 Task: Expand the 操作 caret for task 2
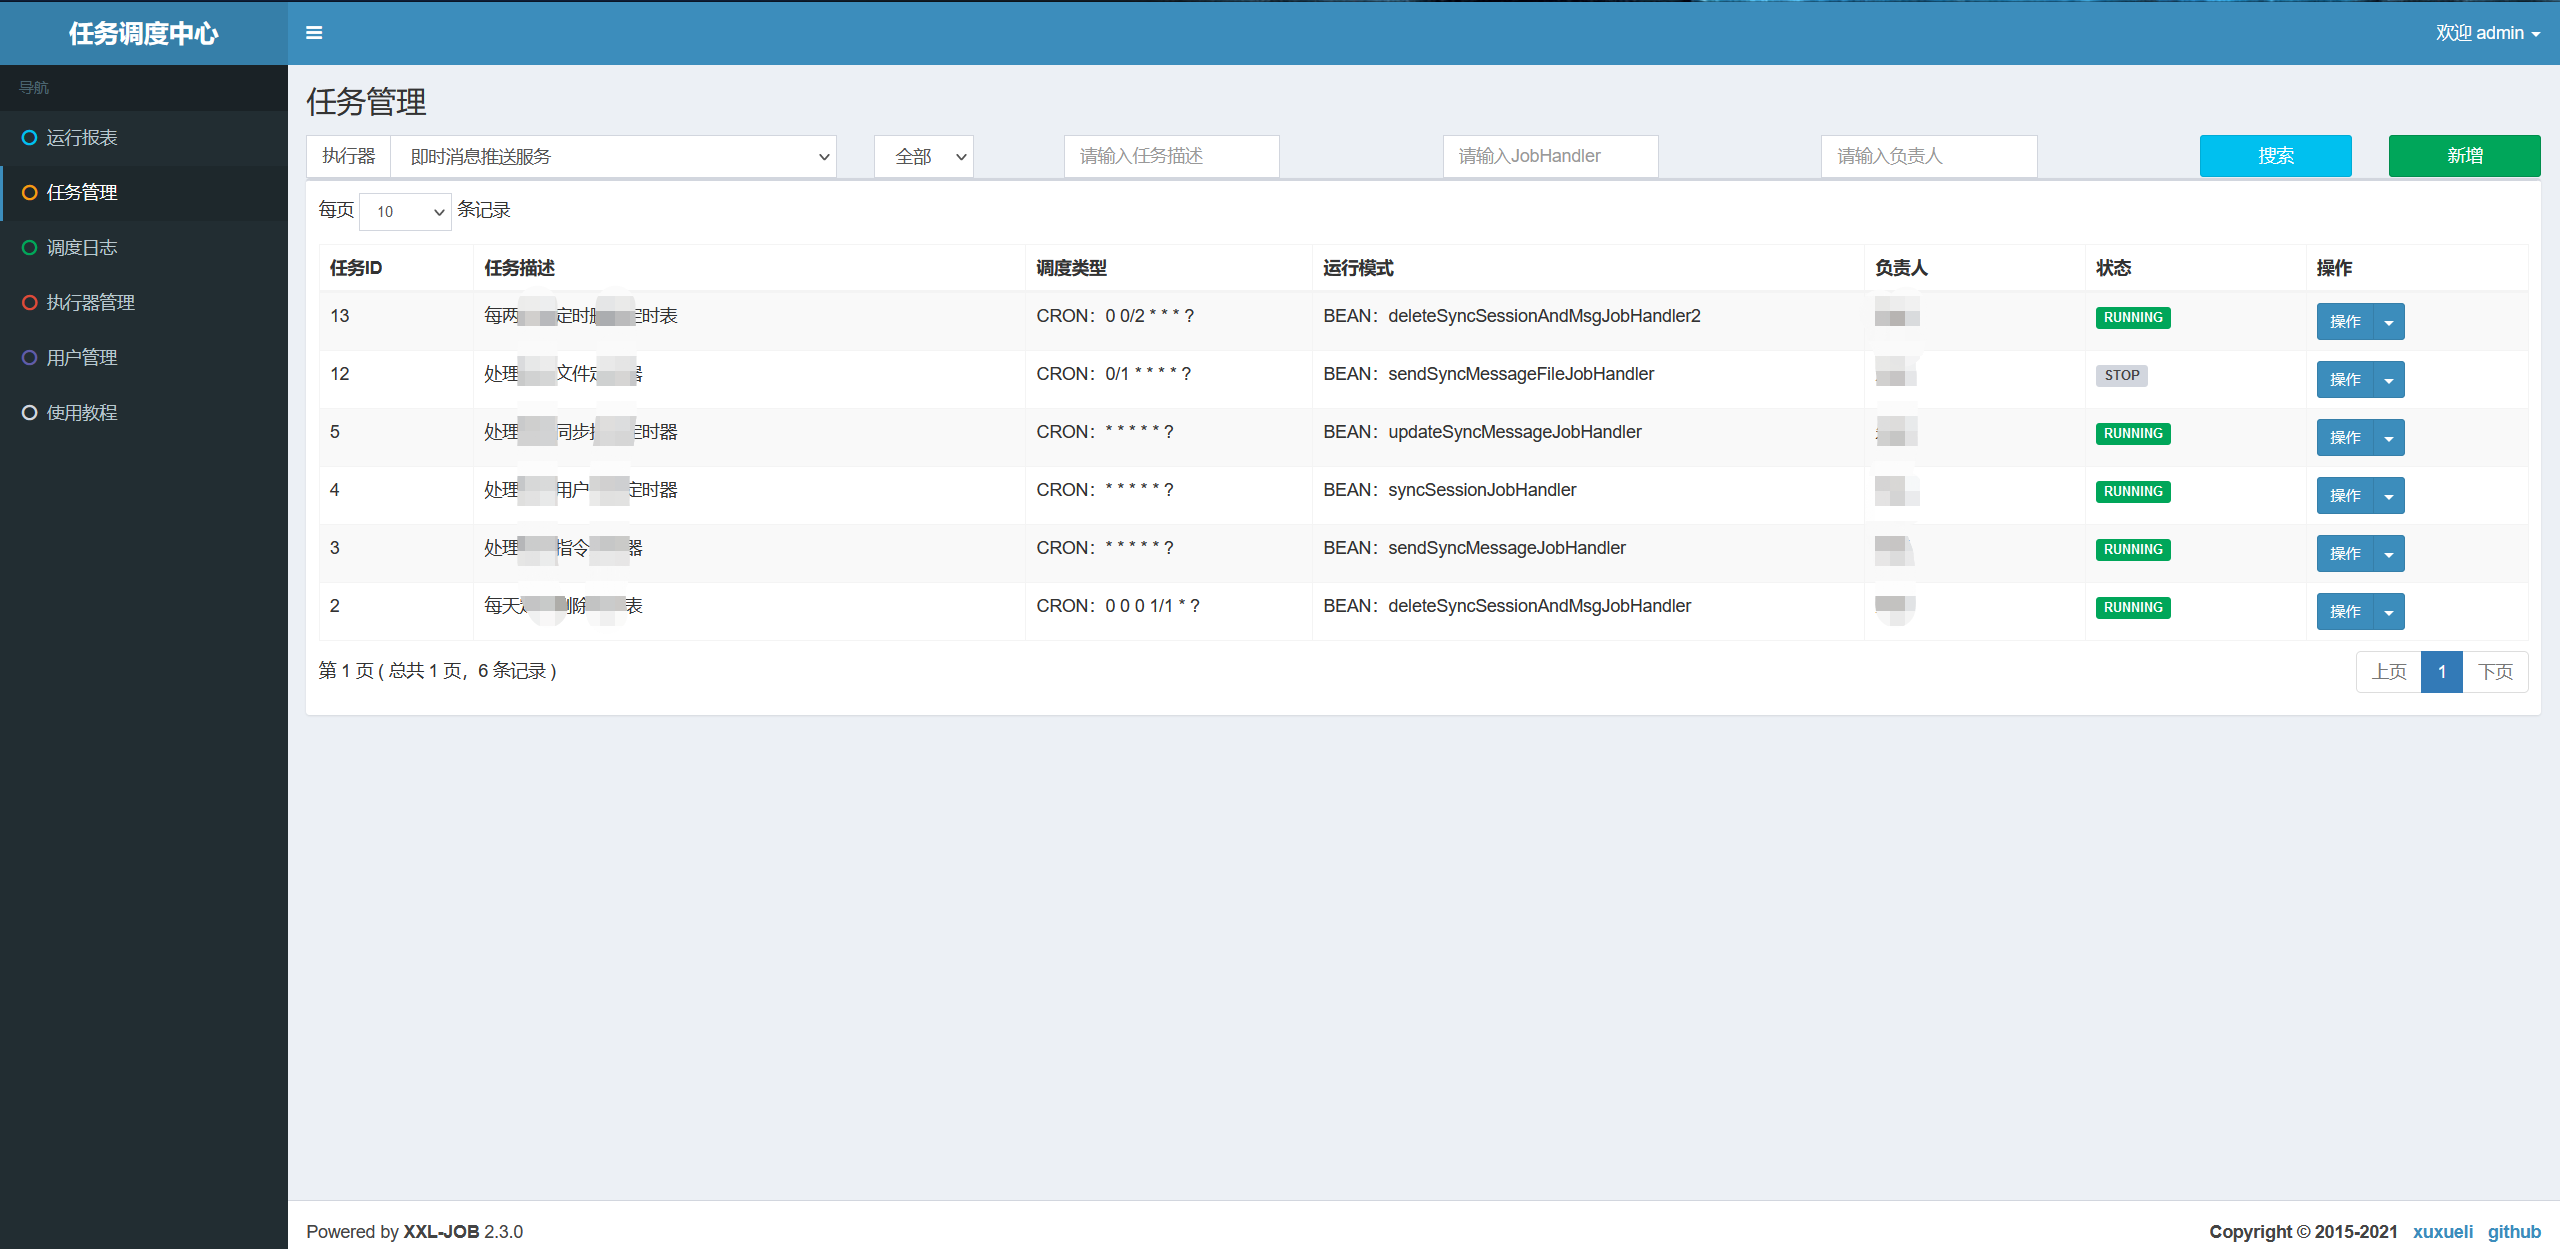tap(2389, 612)
